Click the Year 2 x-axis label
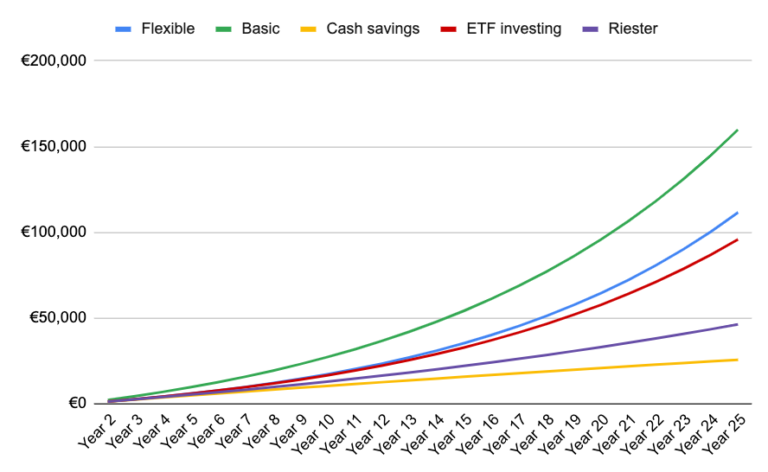 point(96,433)
